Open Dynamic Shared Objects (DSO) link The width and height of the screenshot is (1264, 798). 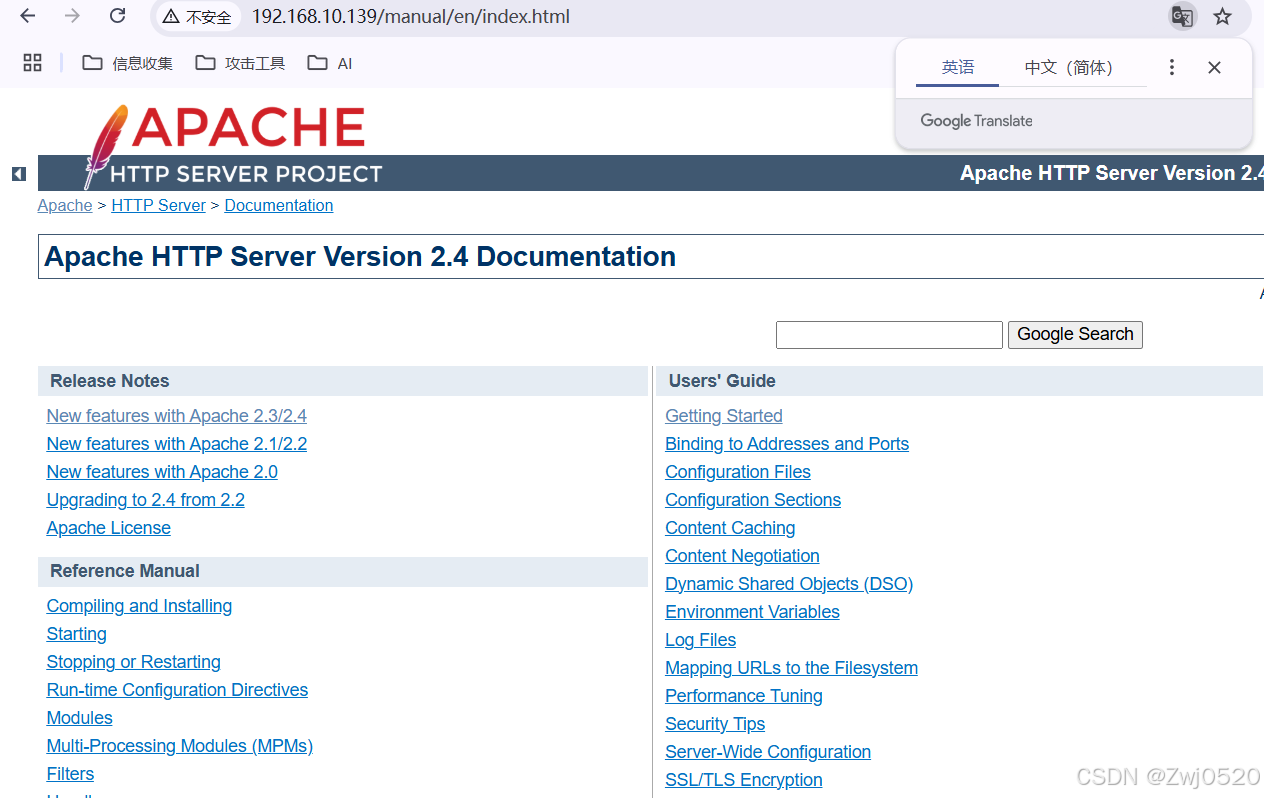(x=789, y=584)
